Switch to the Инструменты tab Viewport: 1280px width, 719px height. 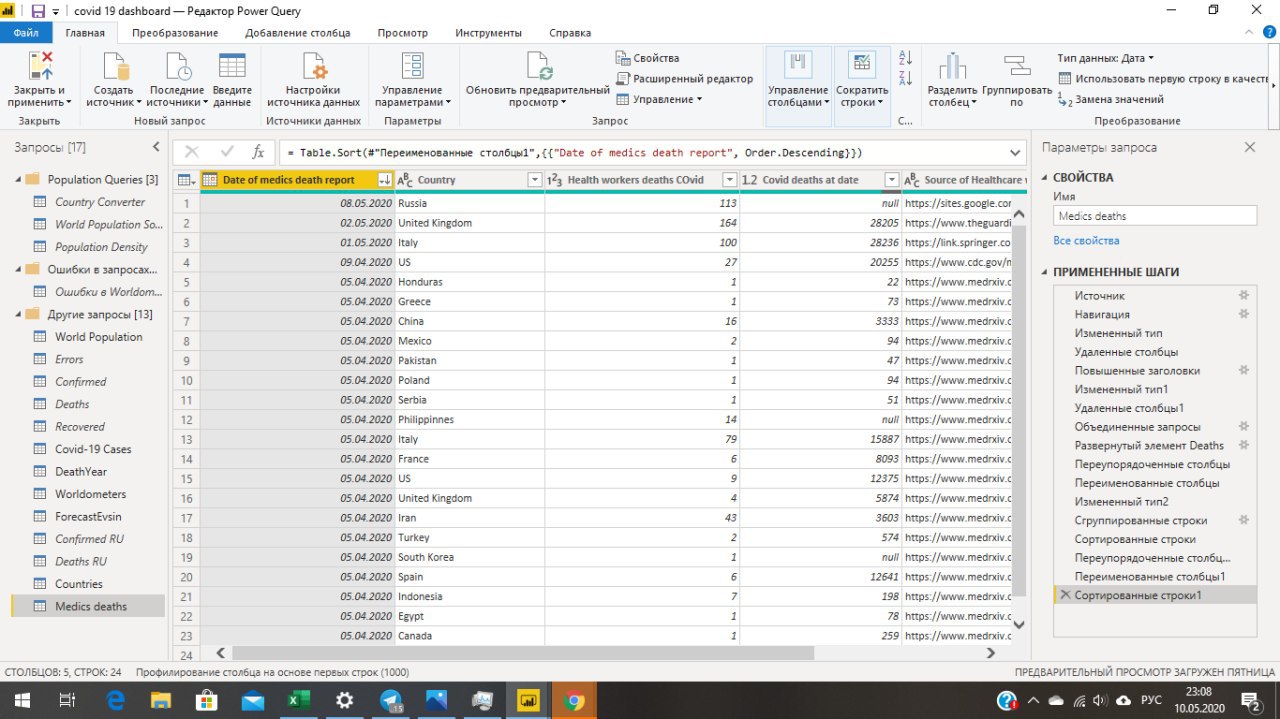coord(488,33)
